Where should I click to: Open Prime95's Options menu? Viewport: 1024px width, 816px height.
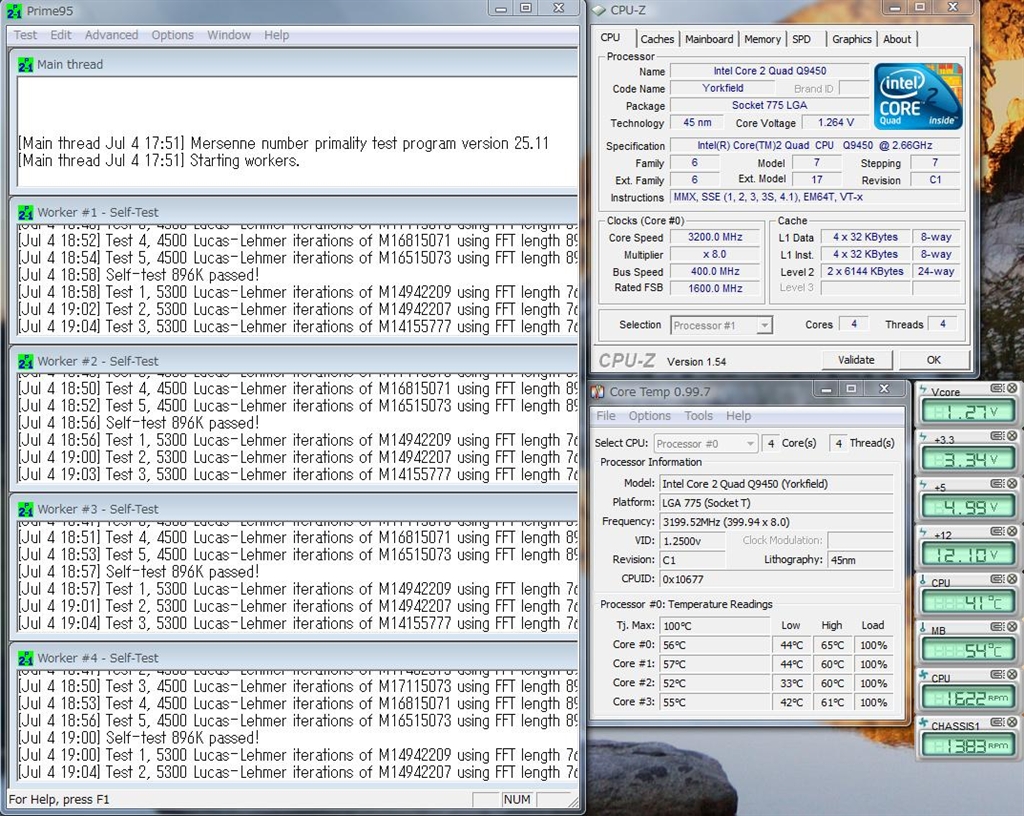point(172,35)
